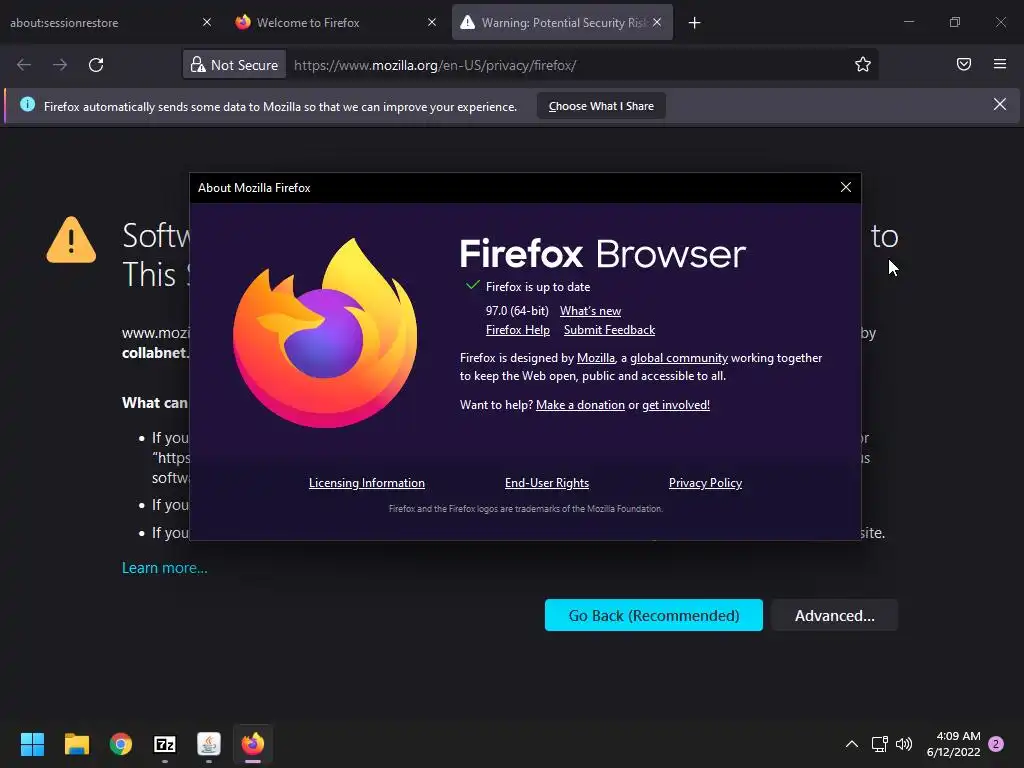Screen dimensions: 1024x768
Task: Open the What's new link
Action: [590, 311]
